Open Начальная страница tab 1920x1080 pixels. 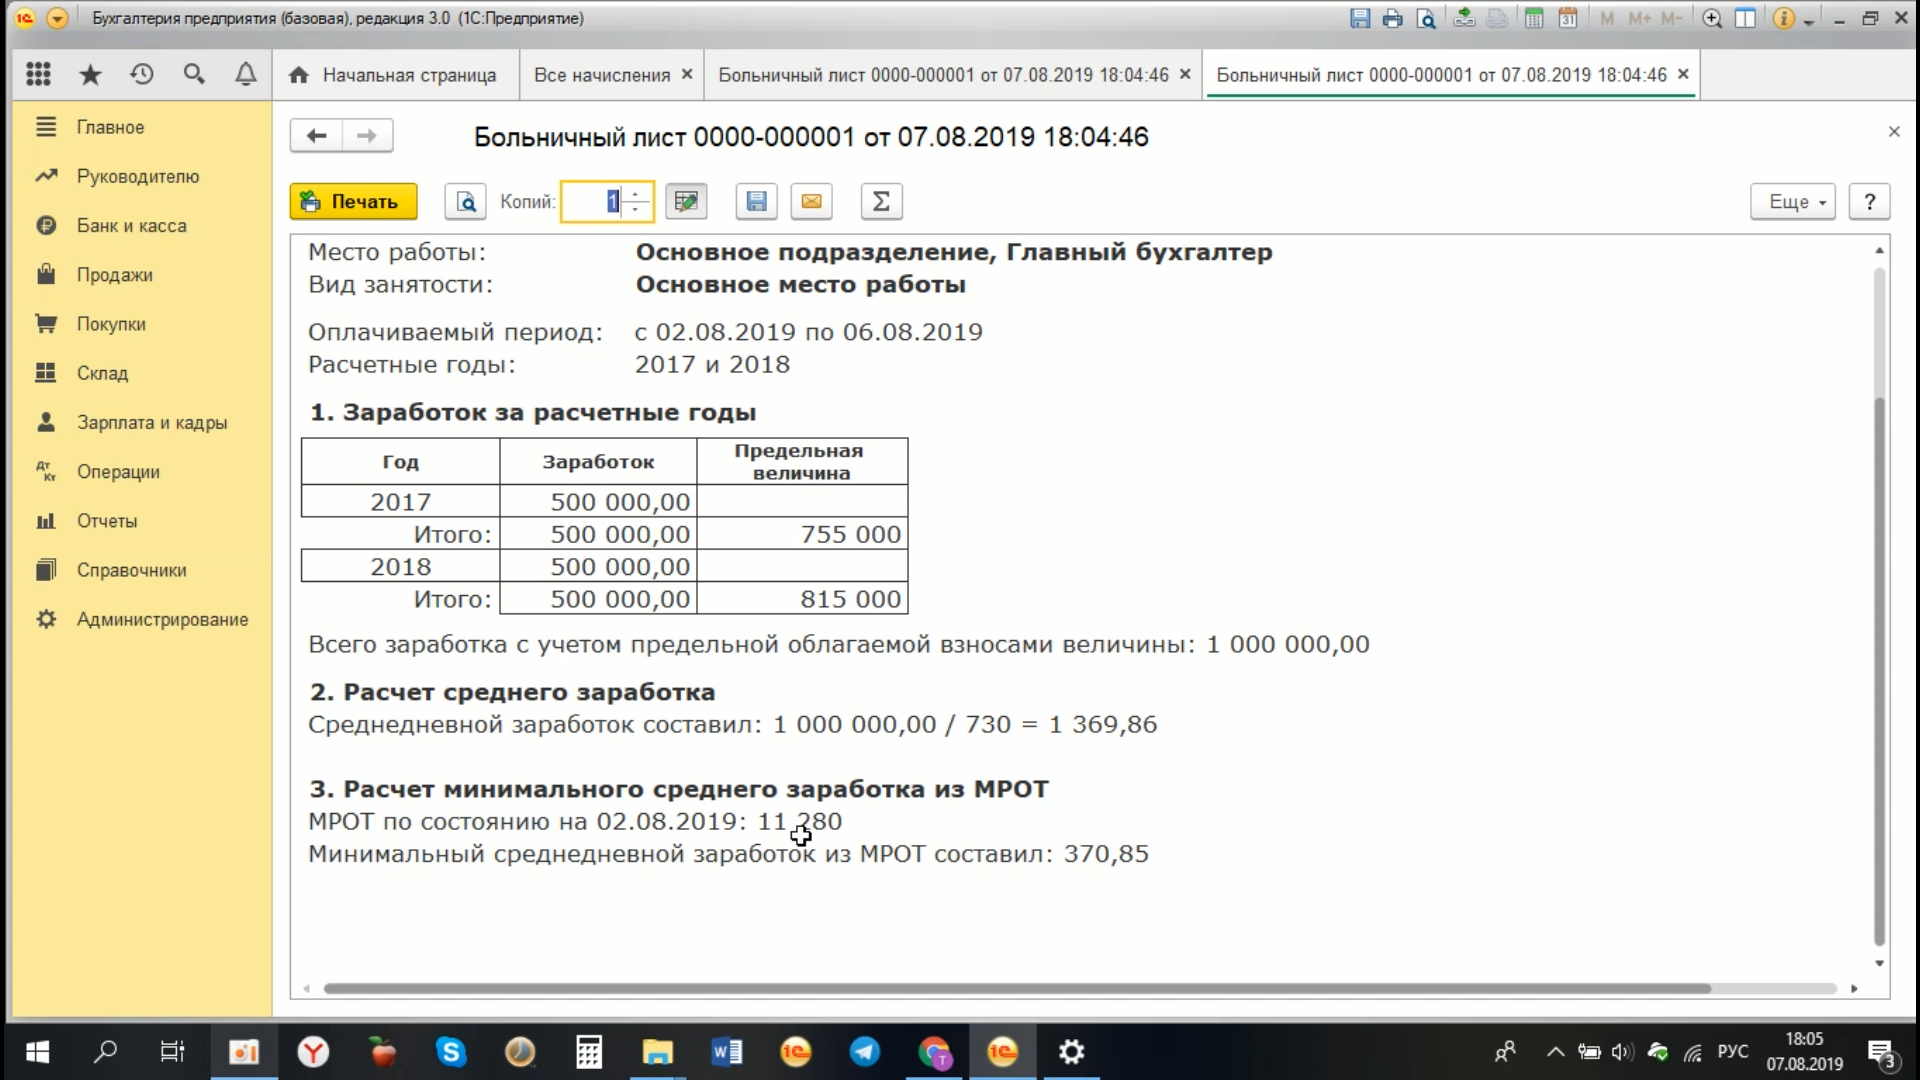coord(408,75)
